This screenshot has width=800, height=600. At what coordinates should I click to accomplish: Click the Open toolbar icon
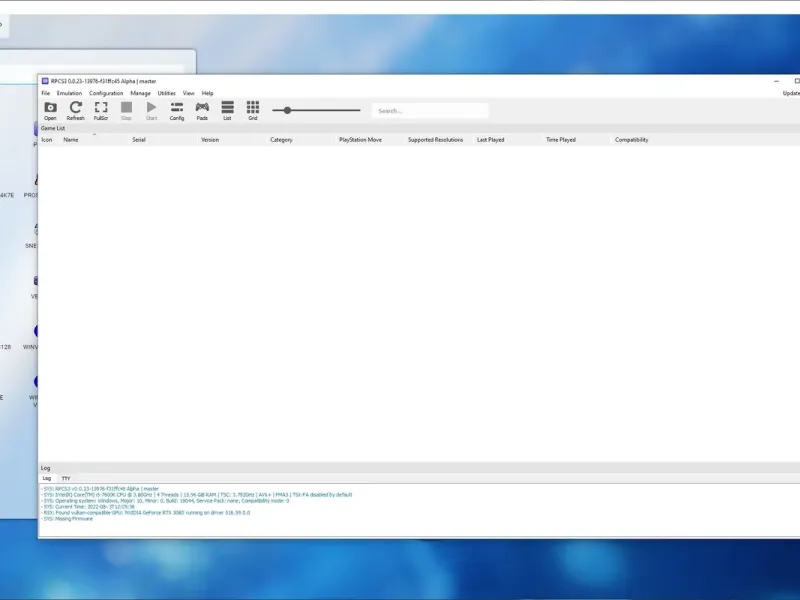(x=50, y=110)
